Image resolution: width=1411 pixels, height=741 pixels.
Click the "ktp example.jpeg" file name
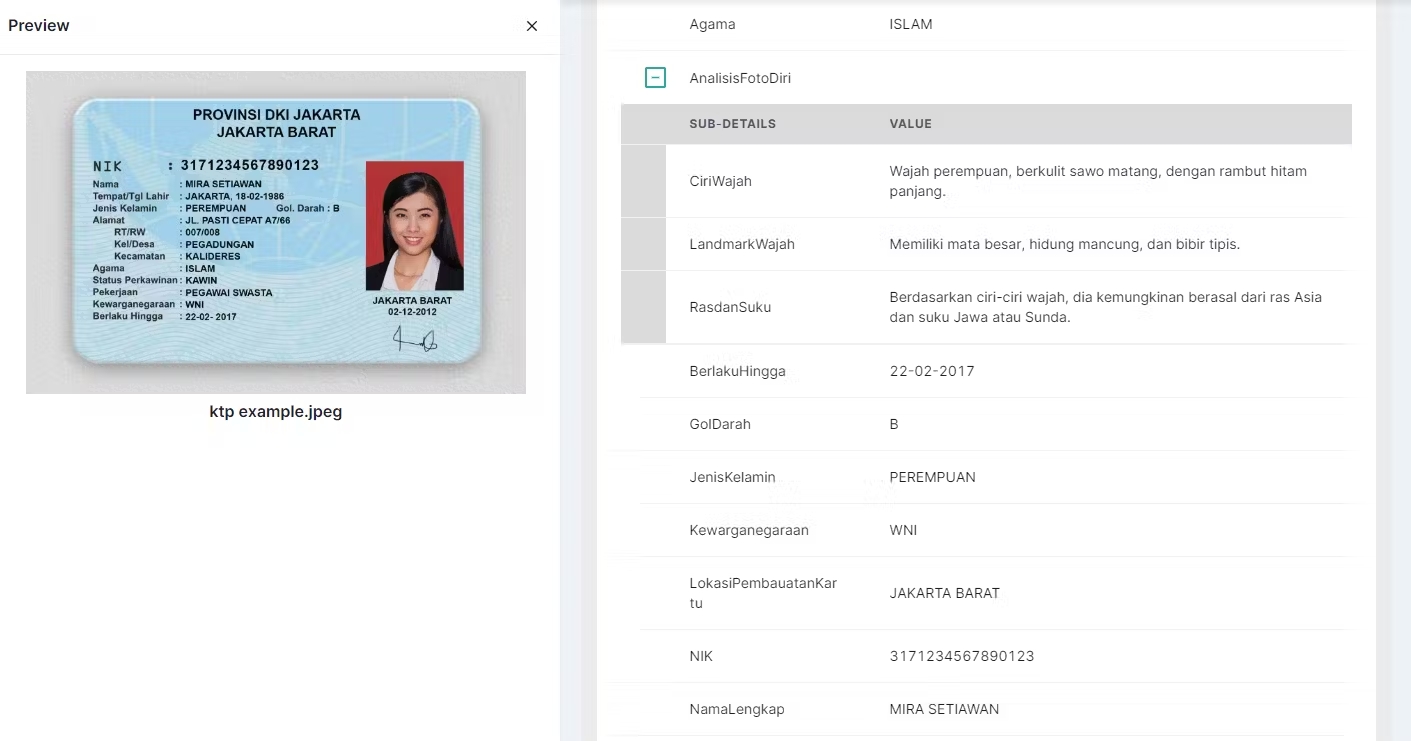(x=276, y=411)
